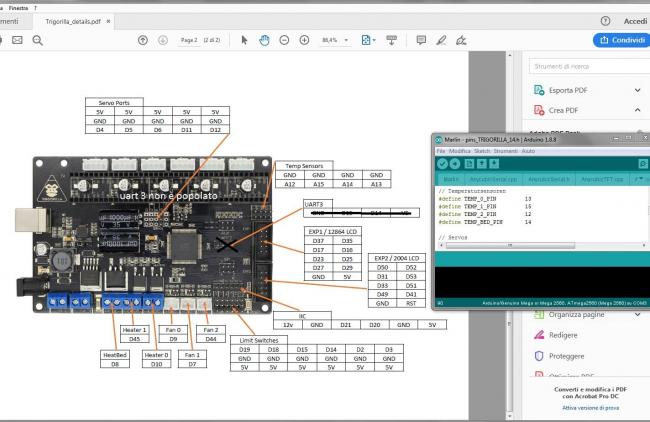
Task: Zoom in with the plus icon
Action: point(303,39)
